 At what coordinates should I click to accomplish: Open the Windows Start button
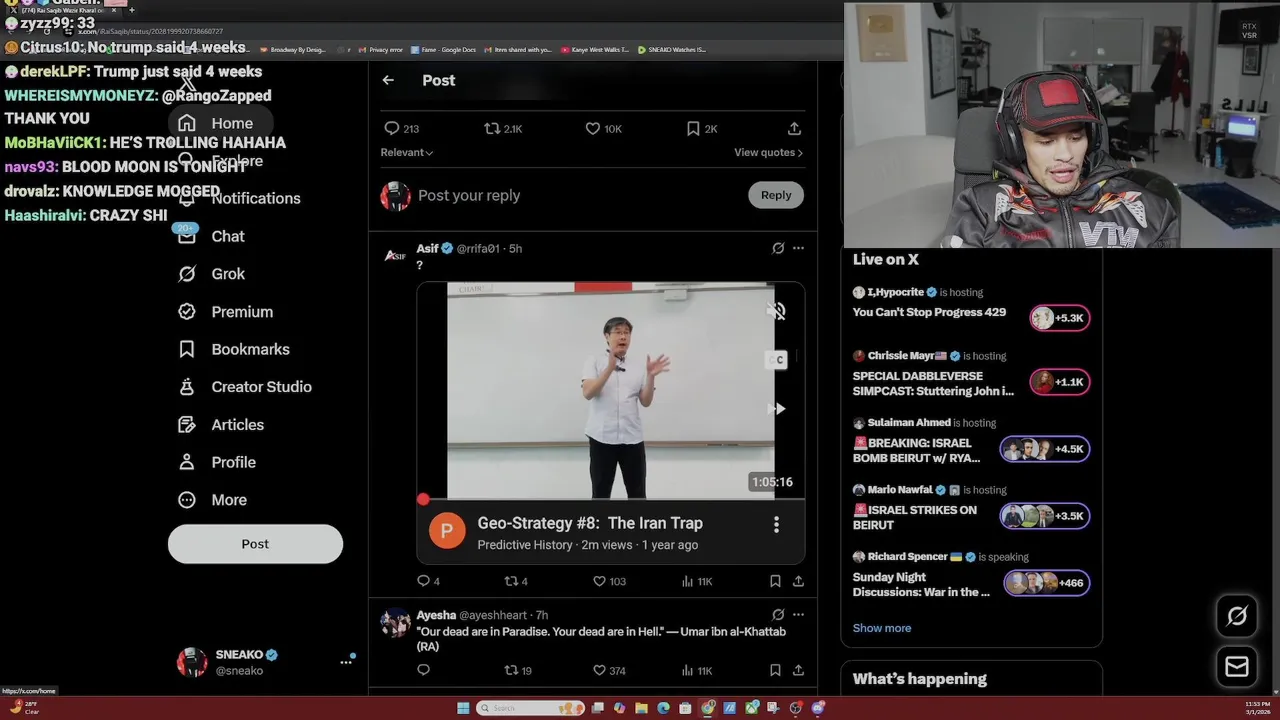pos(463,708)
